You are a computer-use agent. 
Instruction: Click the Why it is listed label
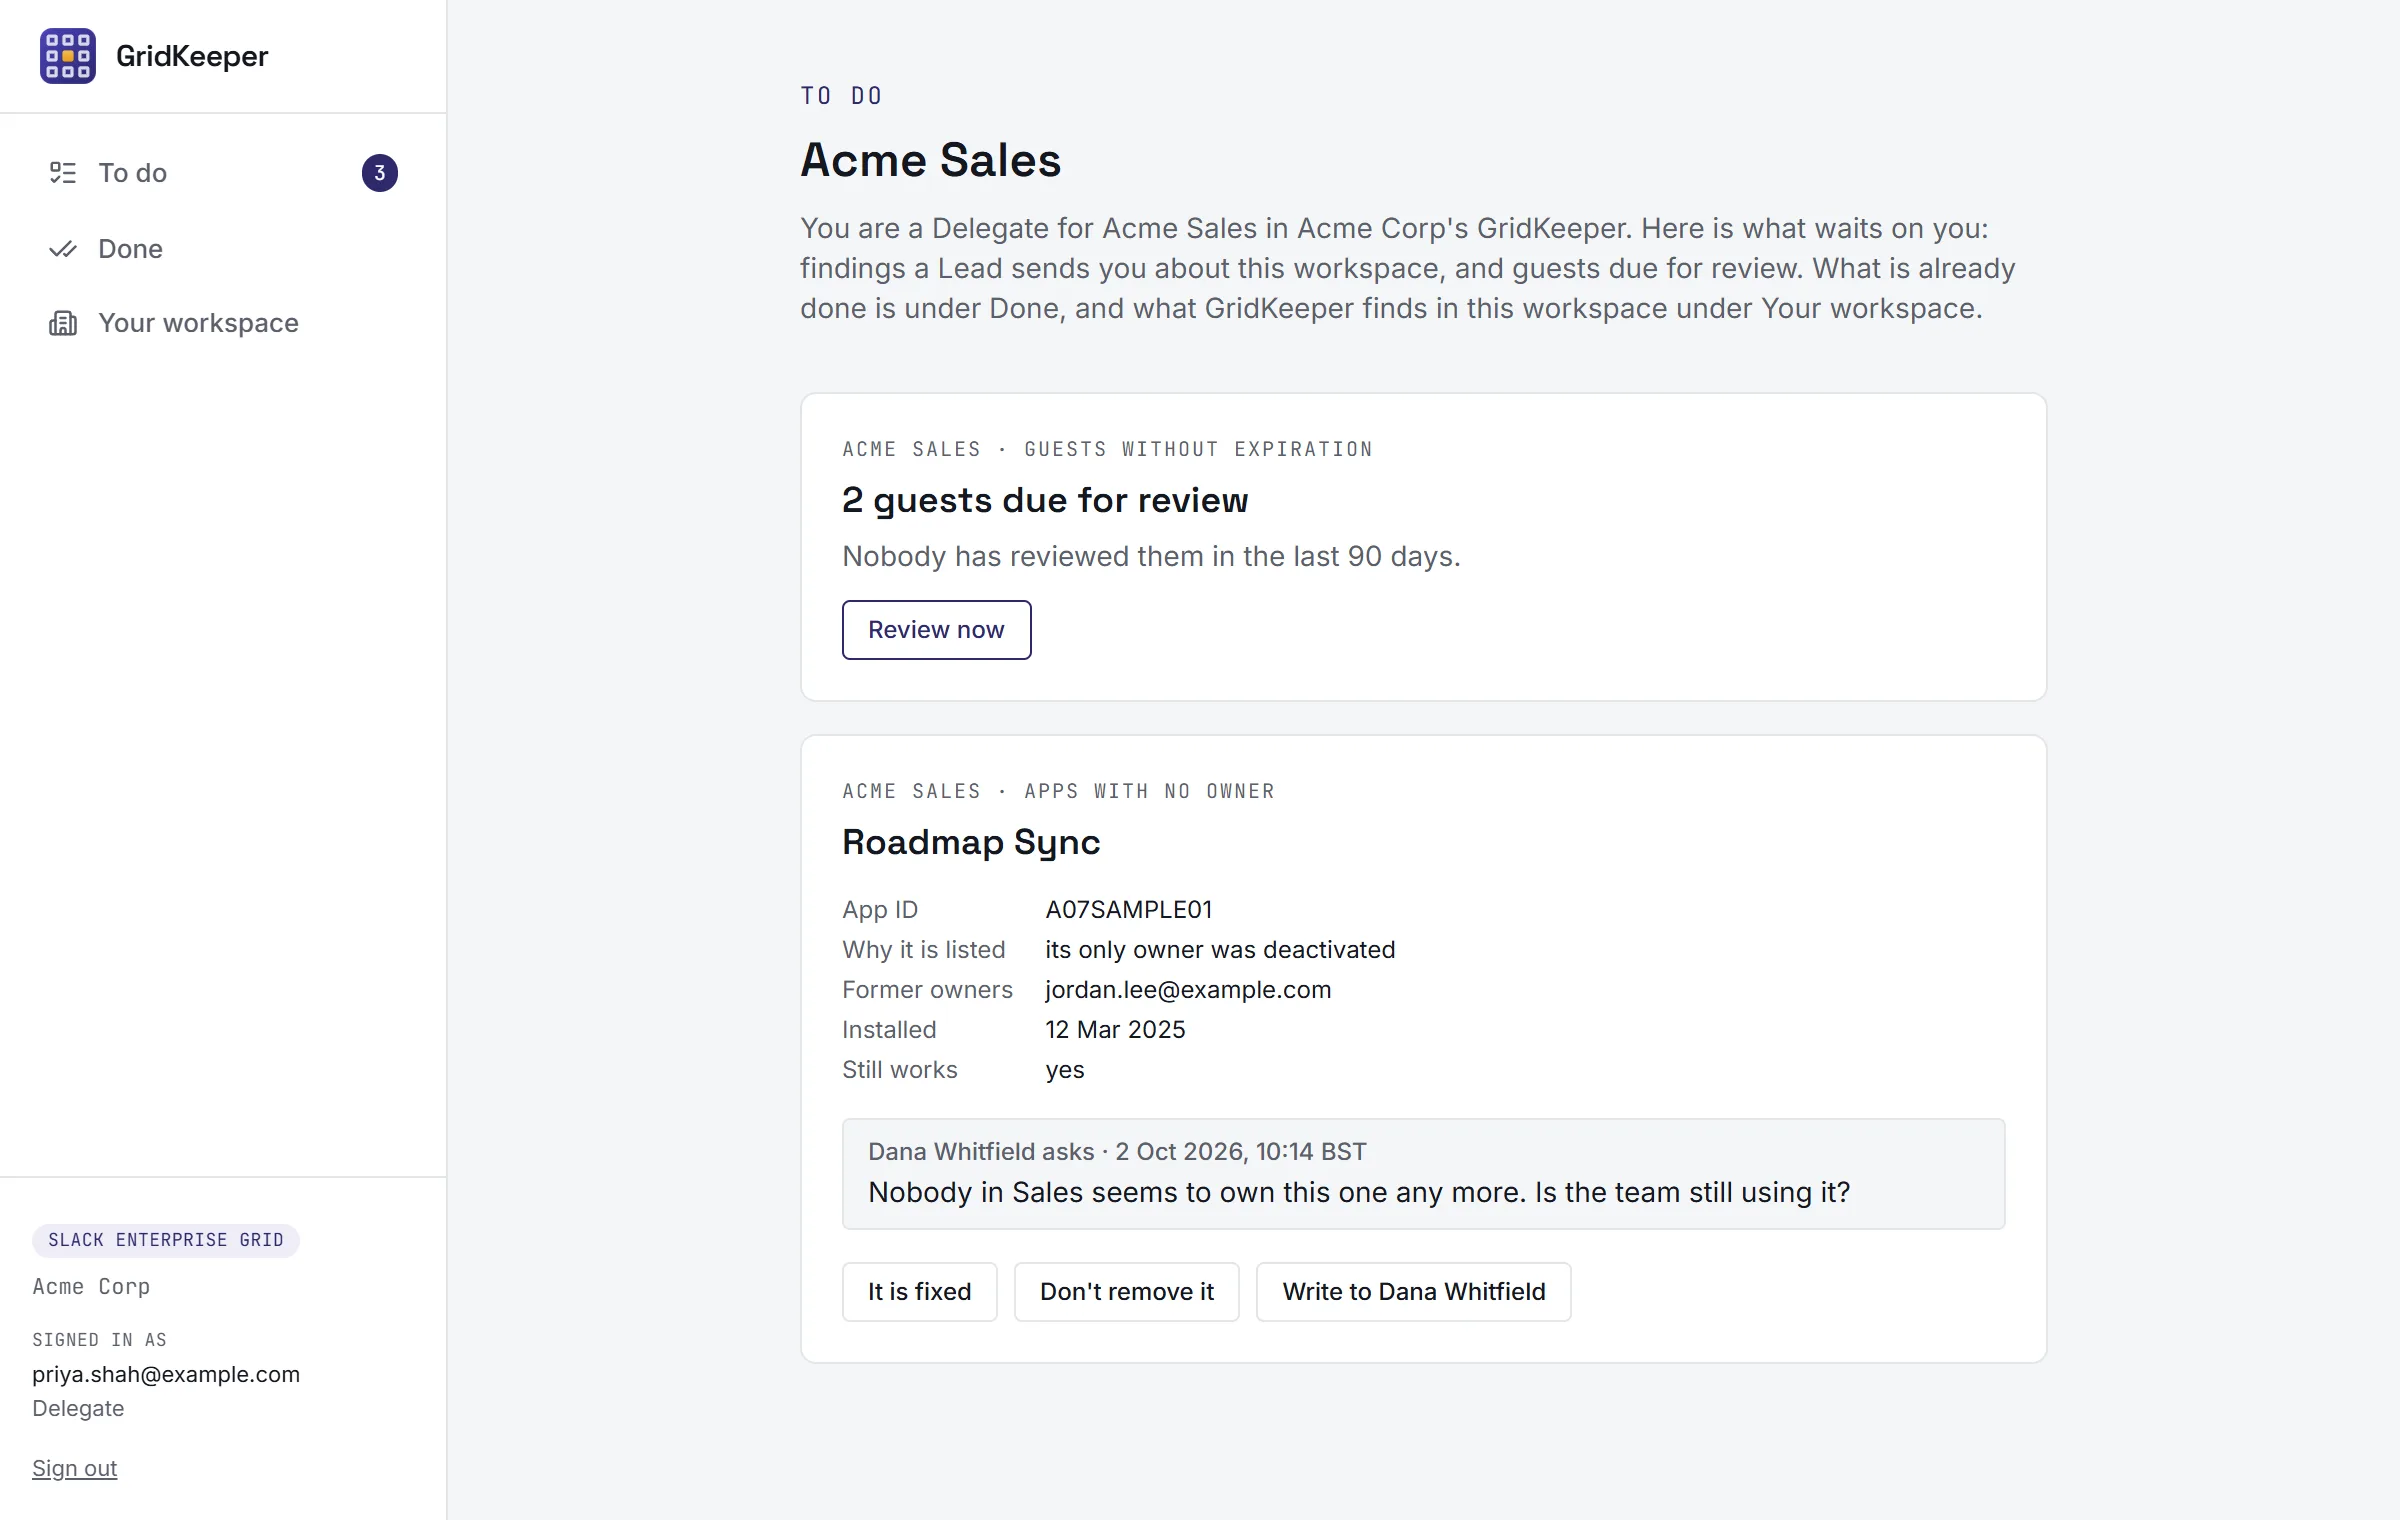923,950
